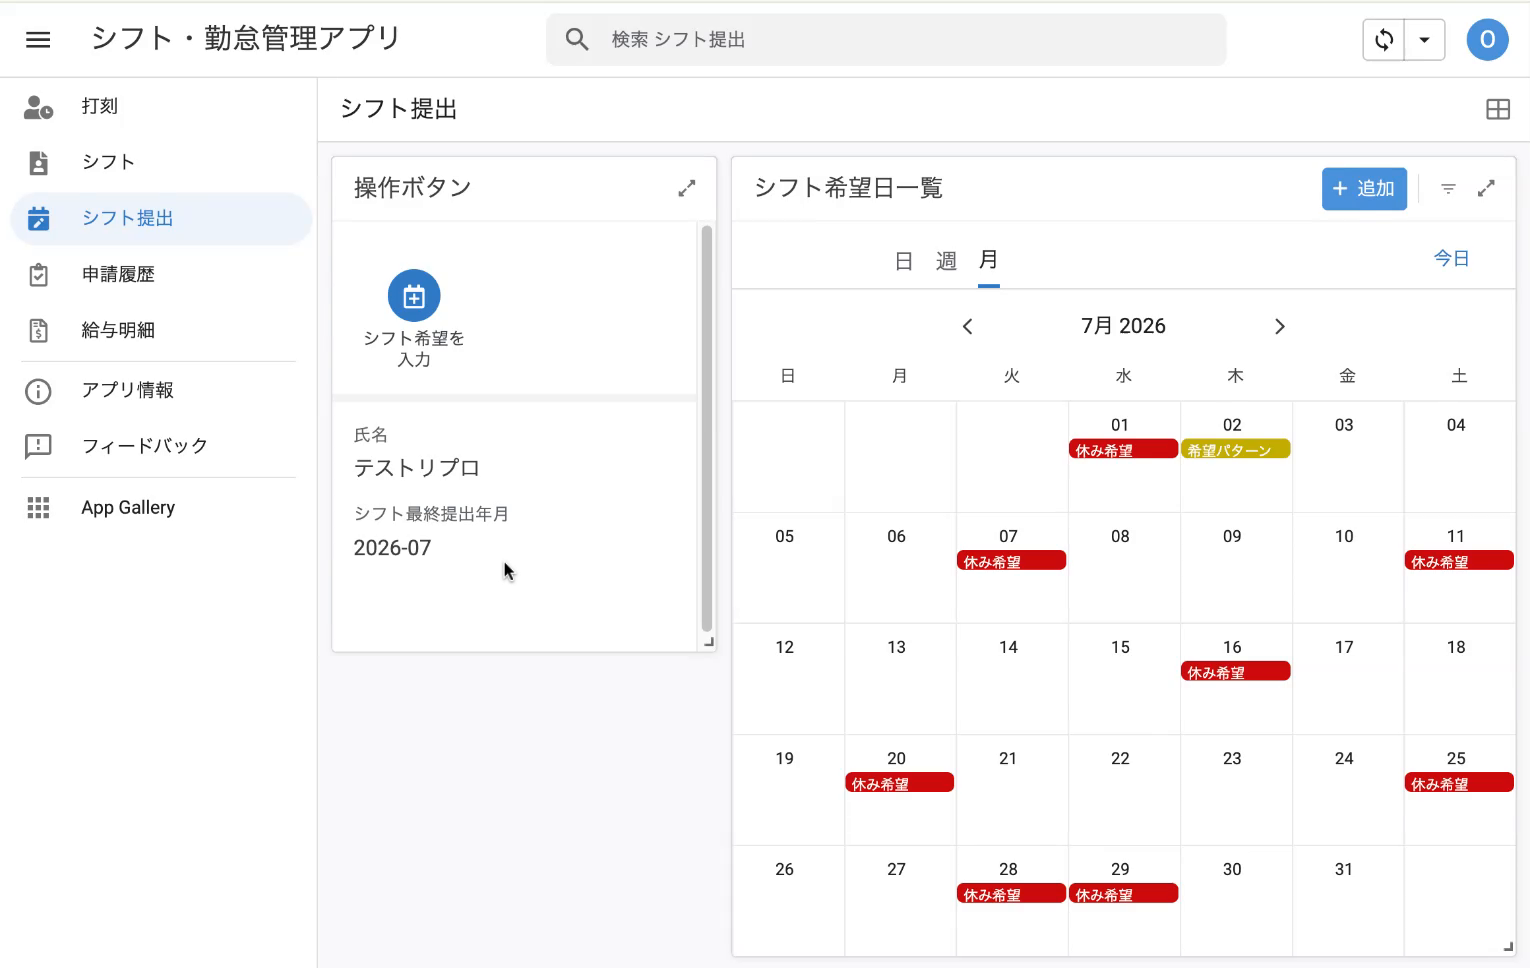Click the search magnifier icon

pos(577,39)
